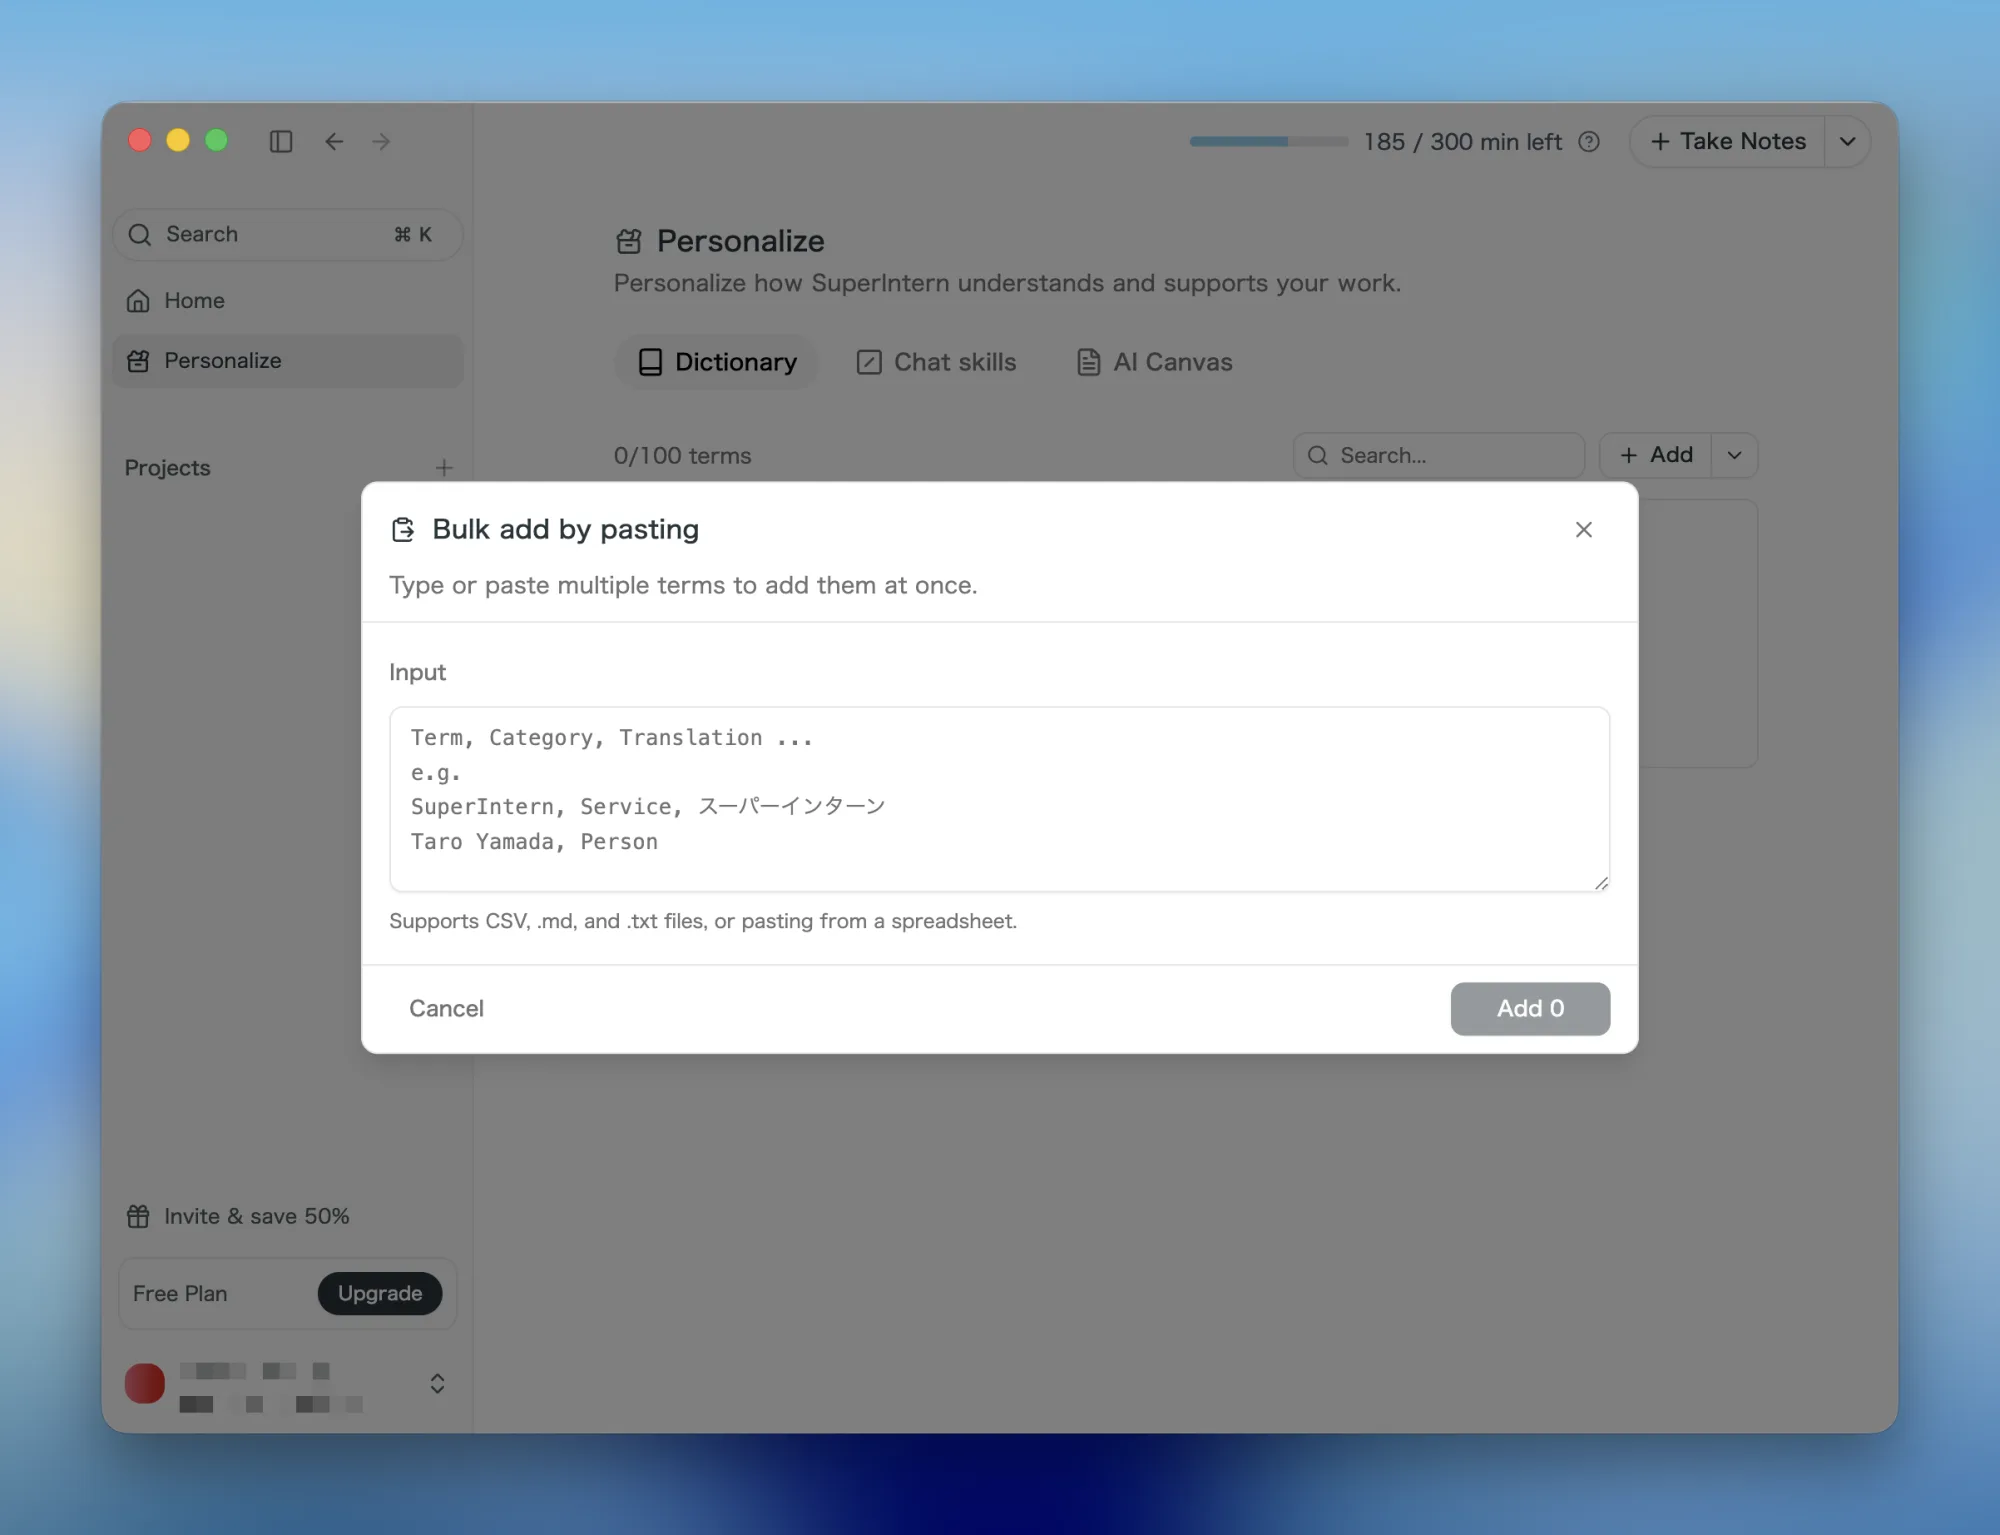Expand the Take Notes dropdown arrow
2000x1535 pixels.
(1848, 141)
